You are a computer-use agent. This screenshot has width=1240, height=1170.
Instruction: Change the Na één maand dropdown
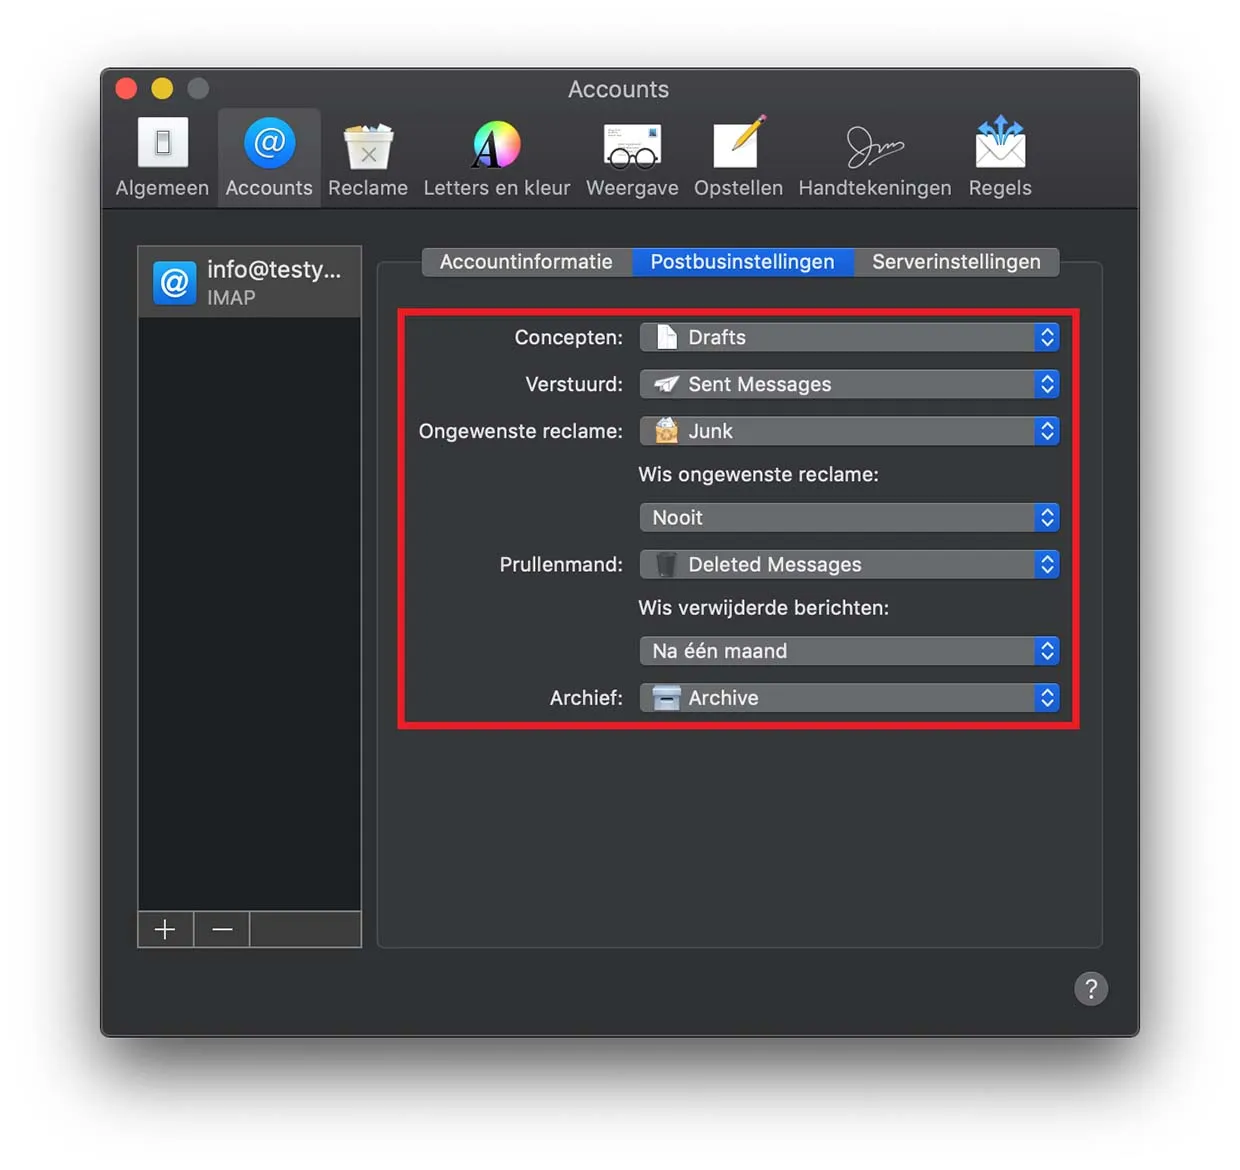848,652
